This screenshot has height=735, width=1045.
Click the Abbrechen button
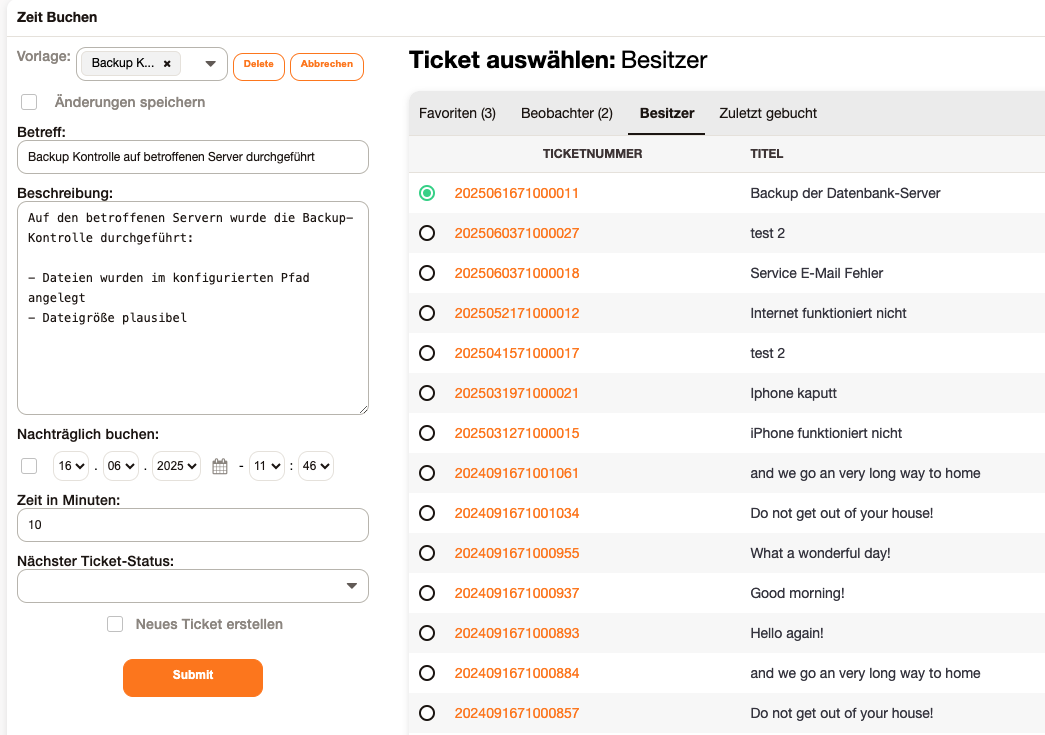click(327, 67)
